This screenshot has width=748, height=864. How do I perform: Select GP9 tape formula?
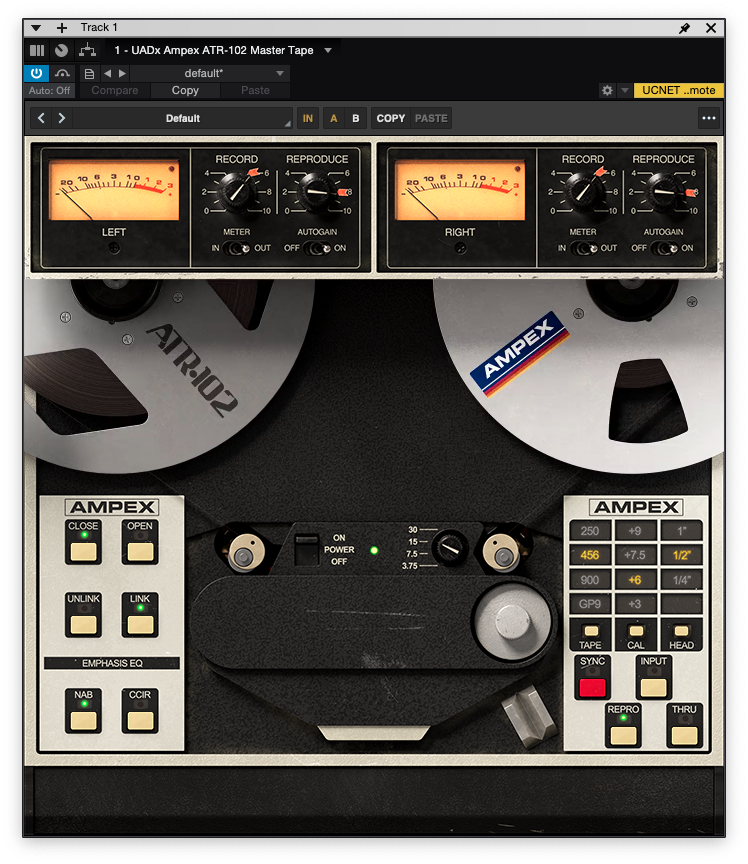pyautogui.click(x=590, y=604)
